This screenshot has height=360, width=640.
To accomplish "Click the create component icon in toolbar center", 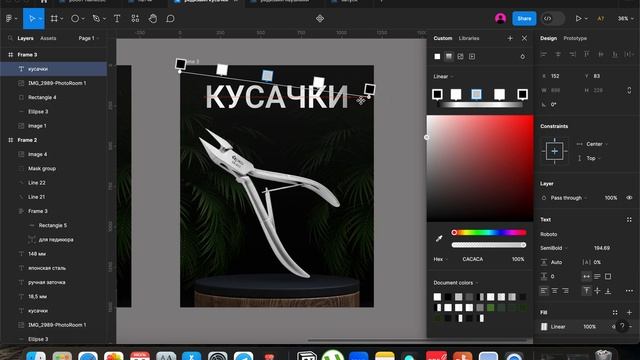I will tap(320, 18).
